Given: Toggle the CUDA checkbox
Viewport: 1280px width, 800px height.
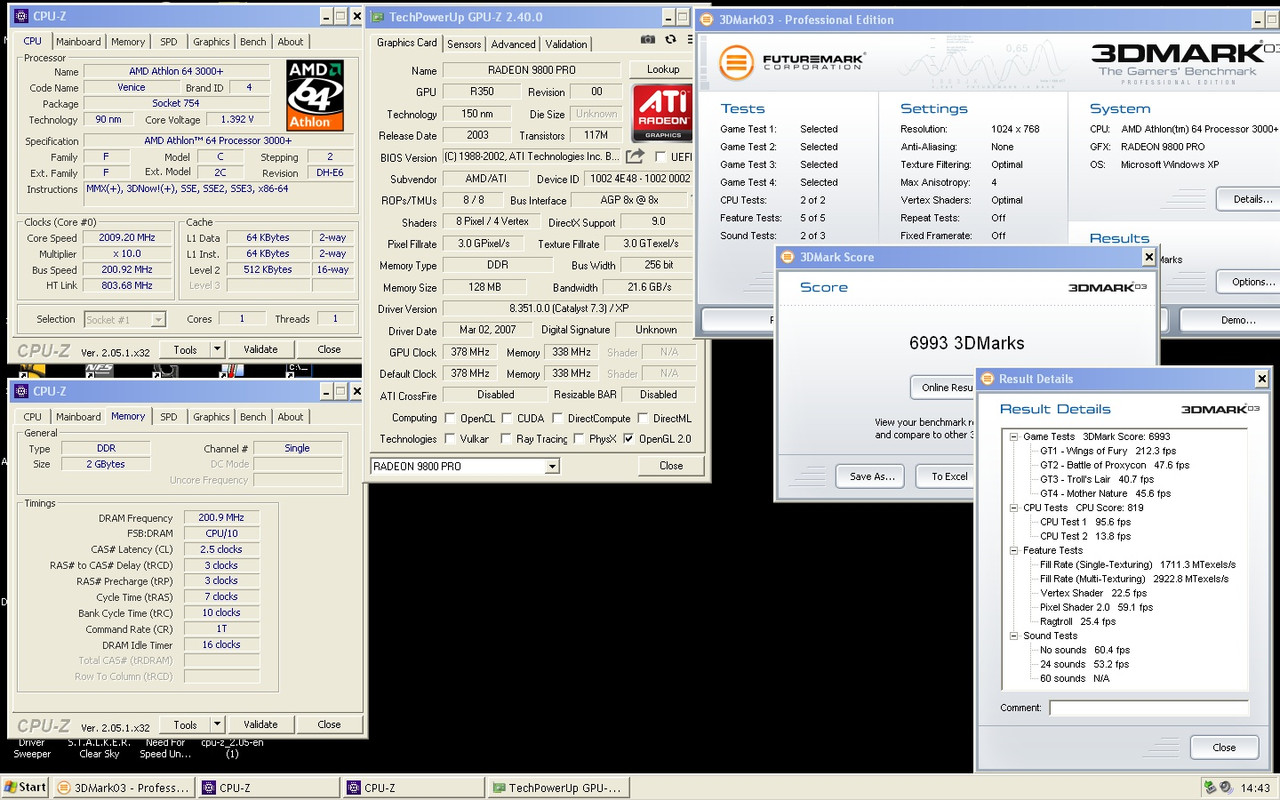Looking at the screenshot, I should tap(508, 418).
